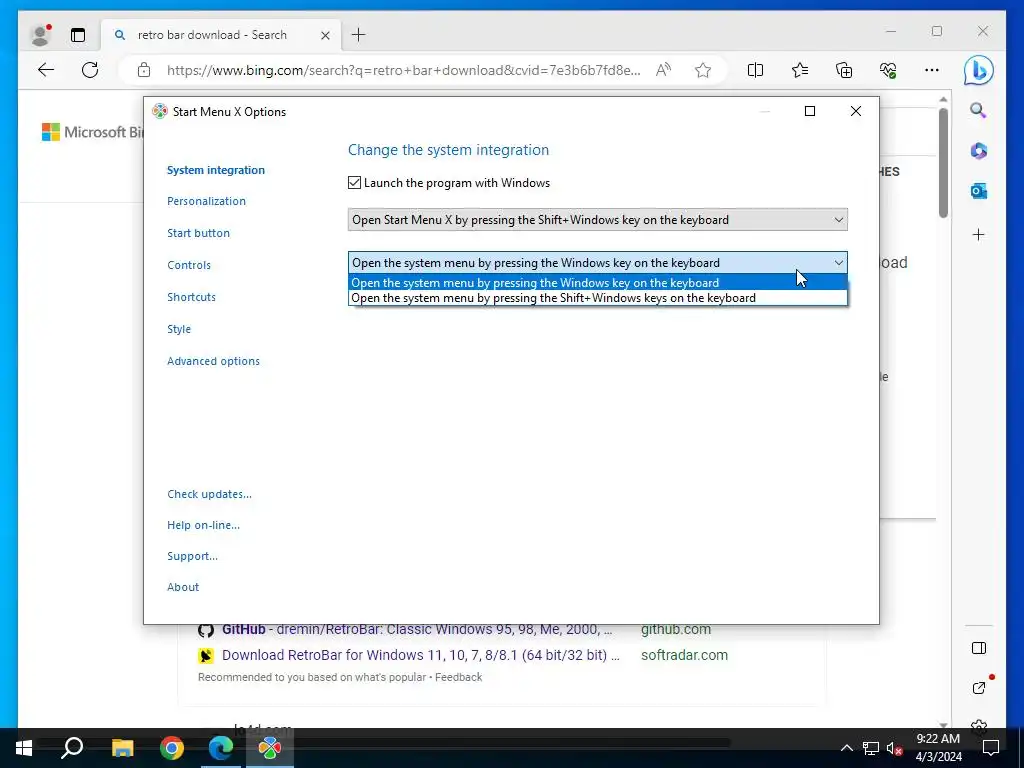The image size is (1024, 768).
Task: Collapse the system menu hotkey combo box
Action: click(598, 263)
